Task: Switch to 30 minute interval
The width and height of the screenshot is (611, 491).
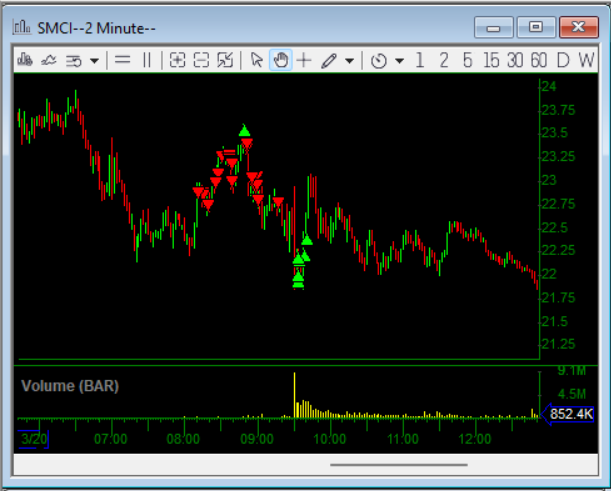Action: [x=515, y=60]
